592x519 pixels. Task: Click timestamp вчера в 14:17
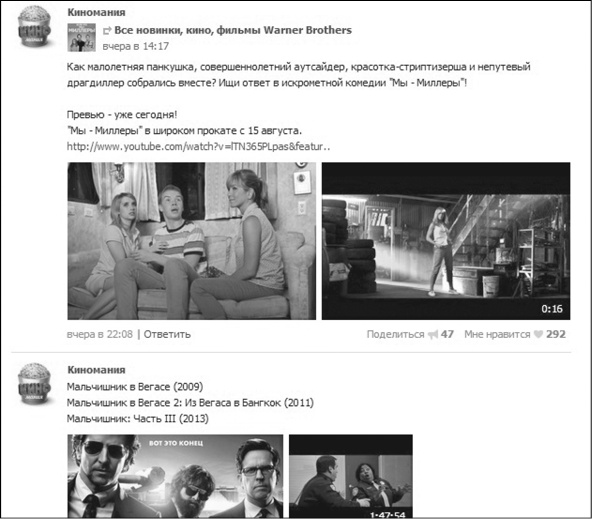point(136,46)
